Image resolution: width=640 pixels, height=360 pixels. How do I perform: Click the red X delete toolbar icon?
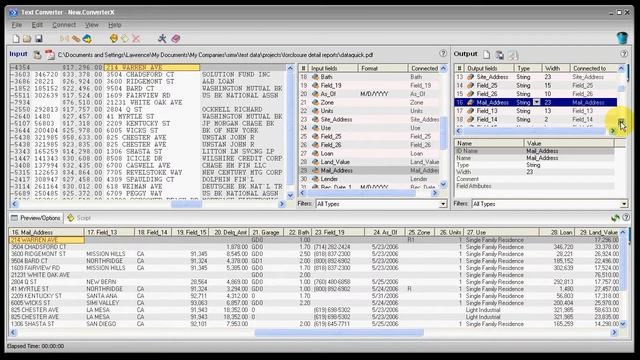point(136,39)
